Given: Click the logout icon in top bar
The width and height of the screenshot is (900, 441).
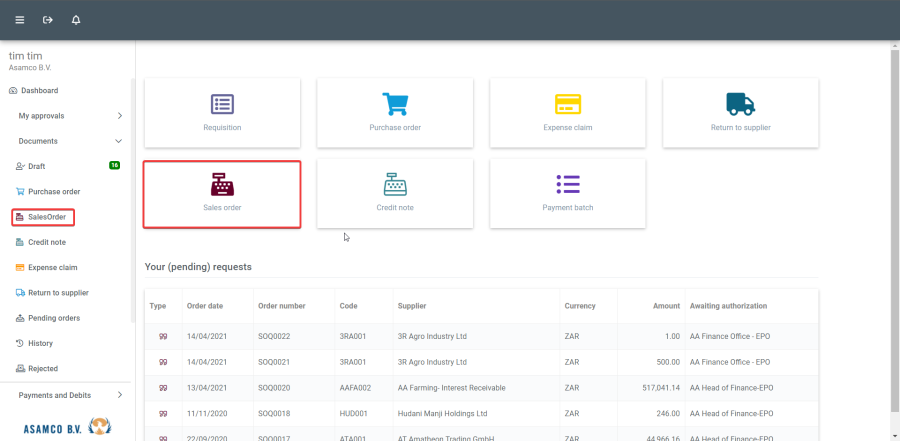Looking at the screenshot, I should pos(48,20).
